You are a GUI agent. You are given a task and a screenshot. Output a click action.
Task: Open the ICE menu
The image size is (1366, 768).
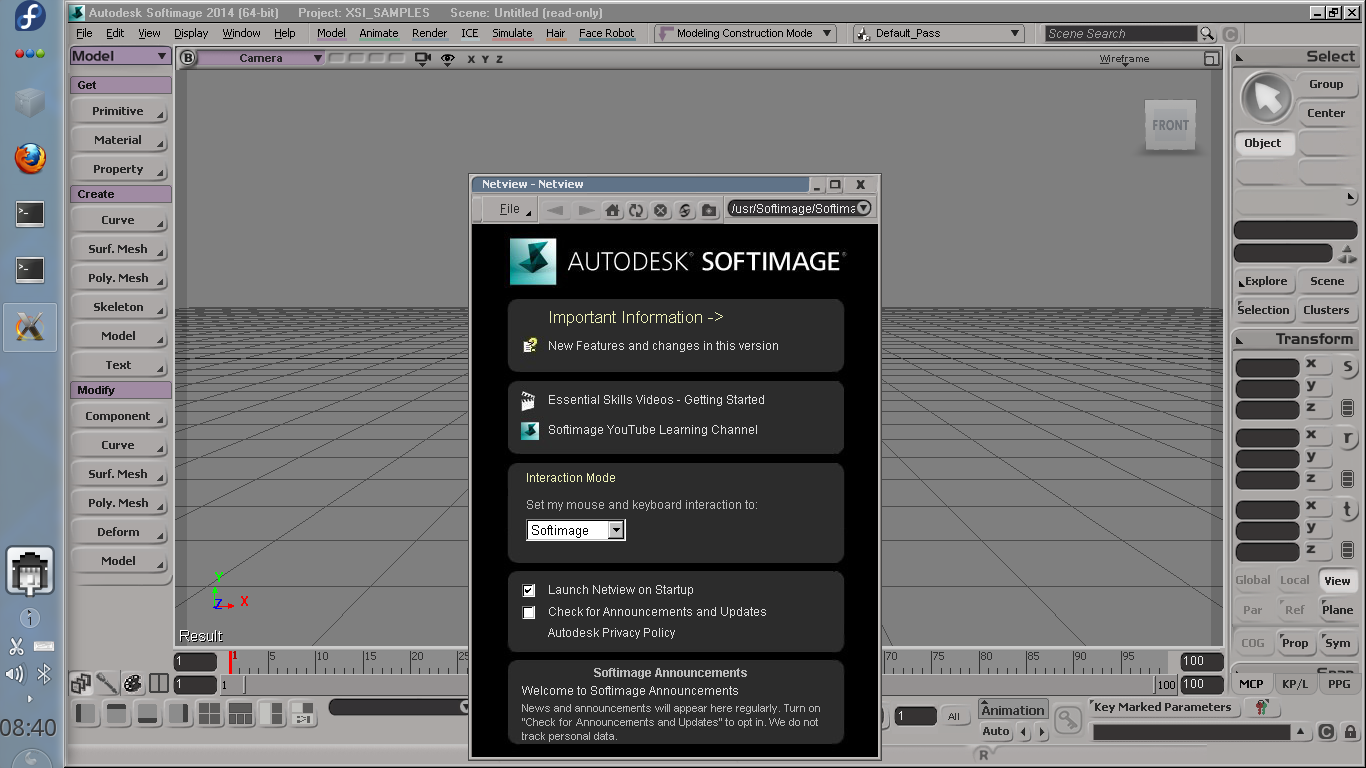(x=469, y=33)
